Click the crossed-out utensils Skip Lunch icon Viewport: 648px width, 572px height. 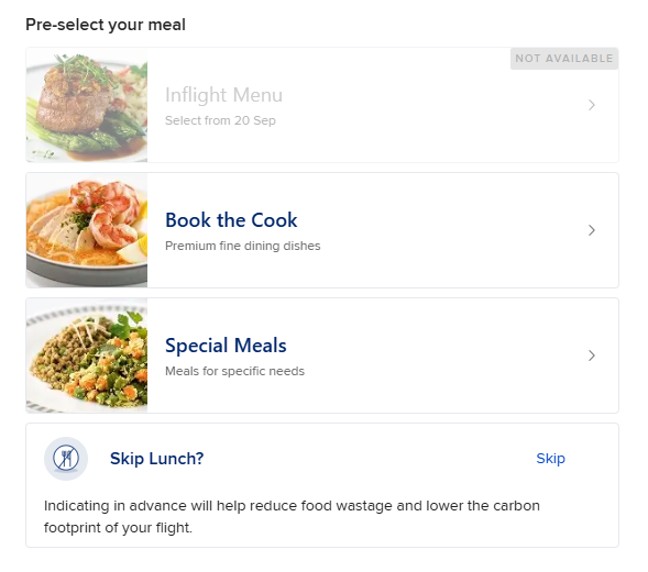66,459
